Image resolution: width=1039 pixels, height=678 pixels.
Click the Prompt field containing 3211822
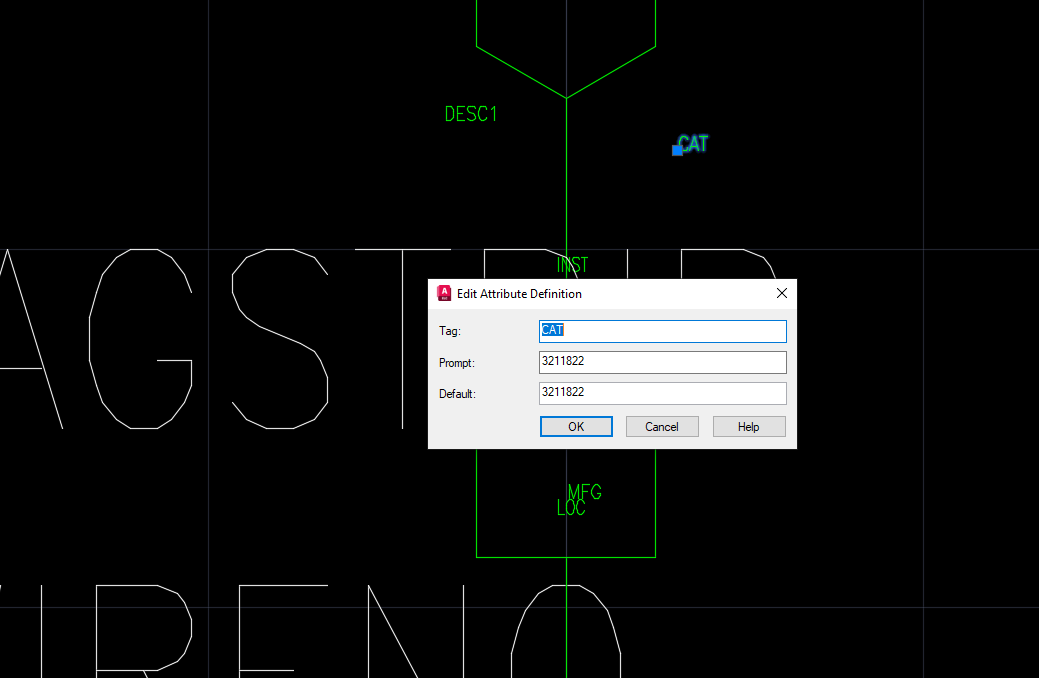(x=662, y=362)
